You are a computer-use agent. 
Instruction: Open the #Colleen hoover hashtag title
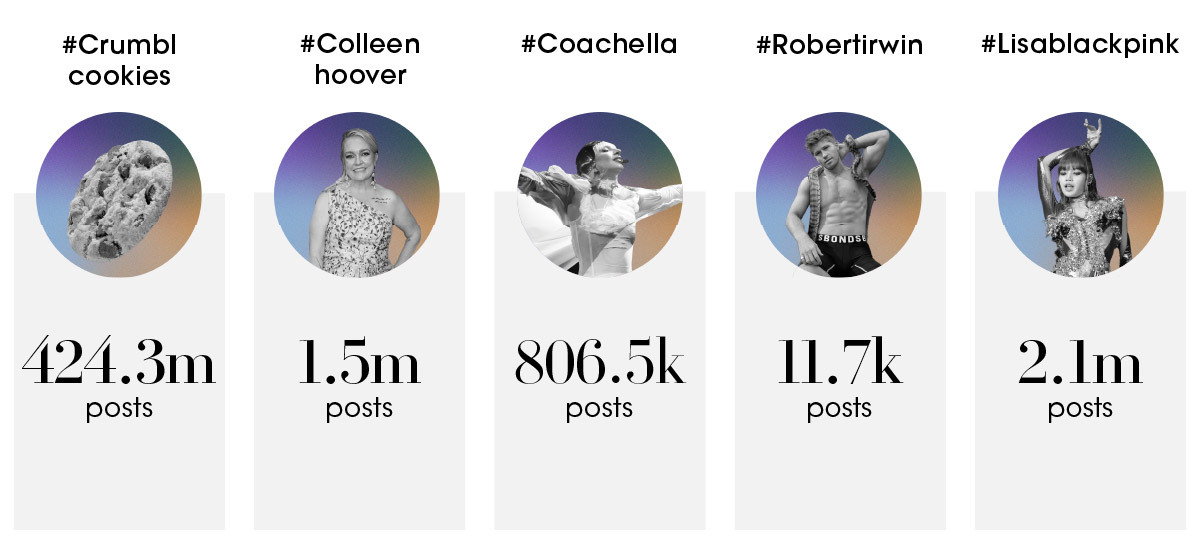tap(360, 60)
